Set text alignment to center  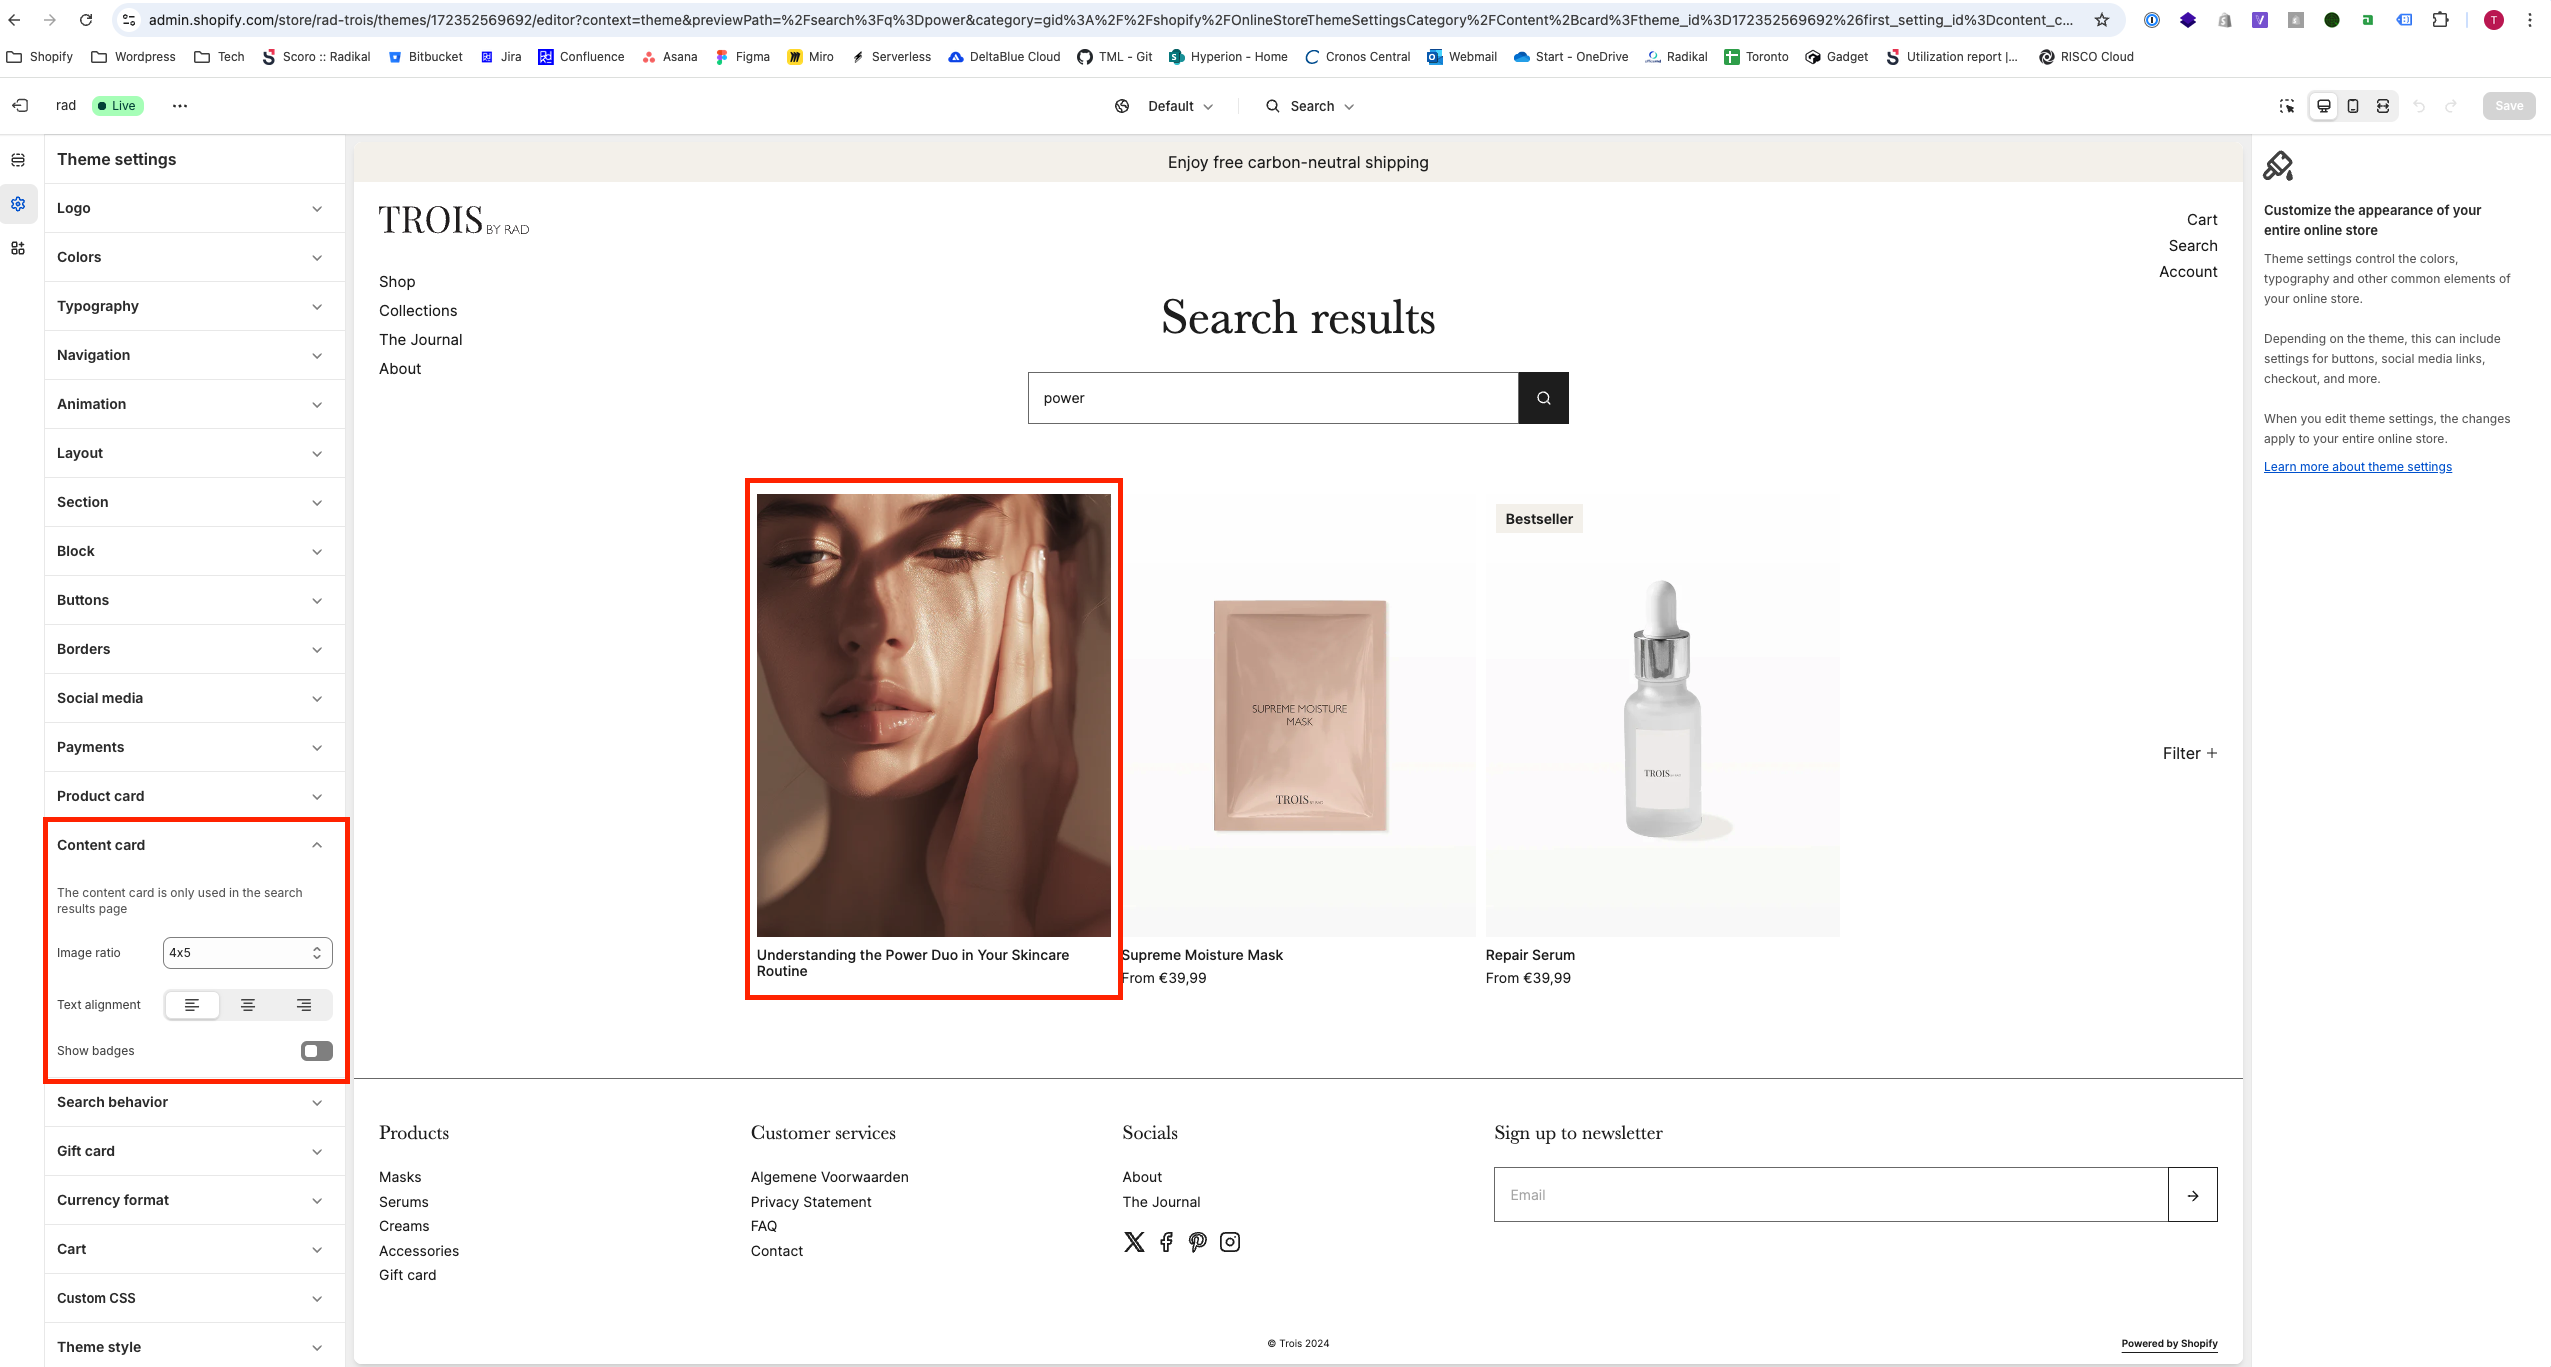click(x=248, y=1005)
